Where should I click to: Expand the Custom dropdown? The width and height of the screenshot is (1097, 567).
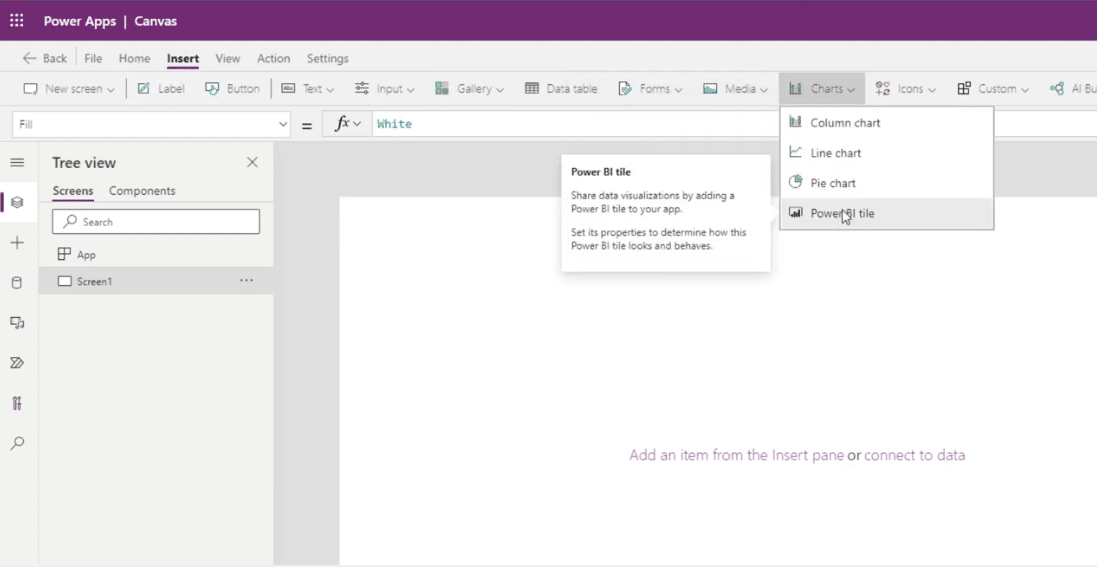[x=993, y=89]
